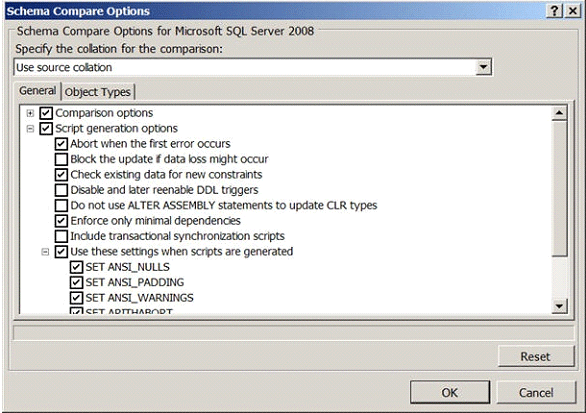Click the Reset button

536,356
